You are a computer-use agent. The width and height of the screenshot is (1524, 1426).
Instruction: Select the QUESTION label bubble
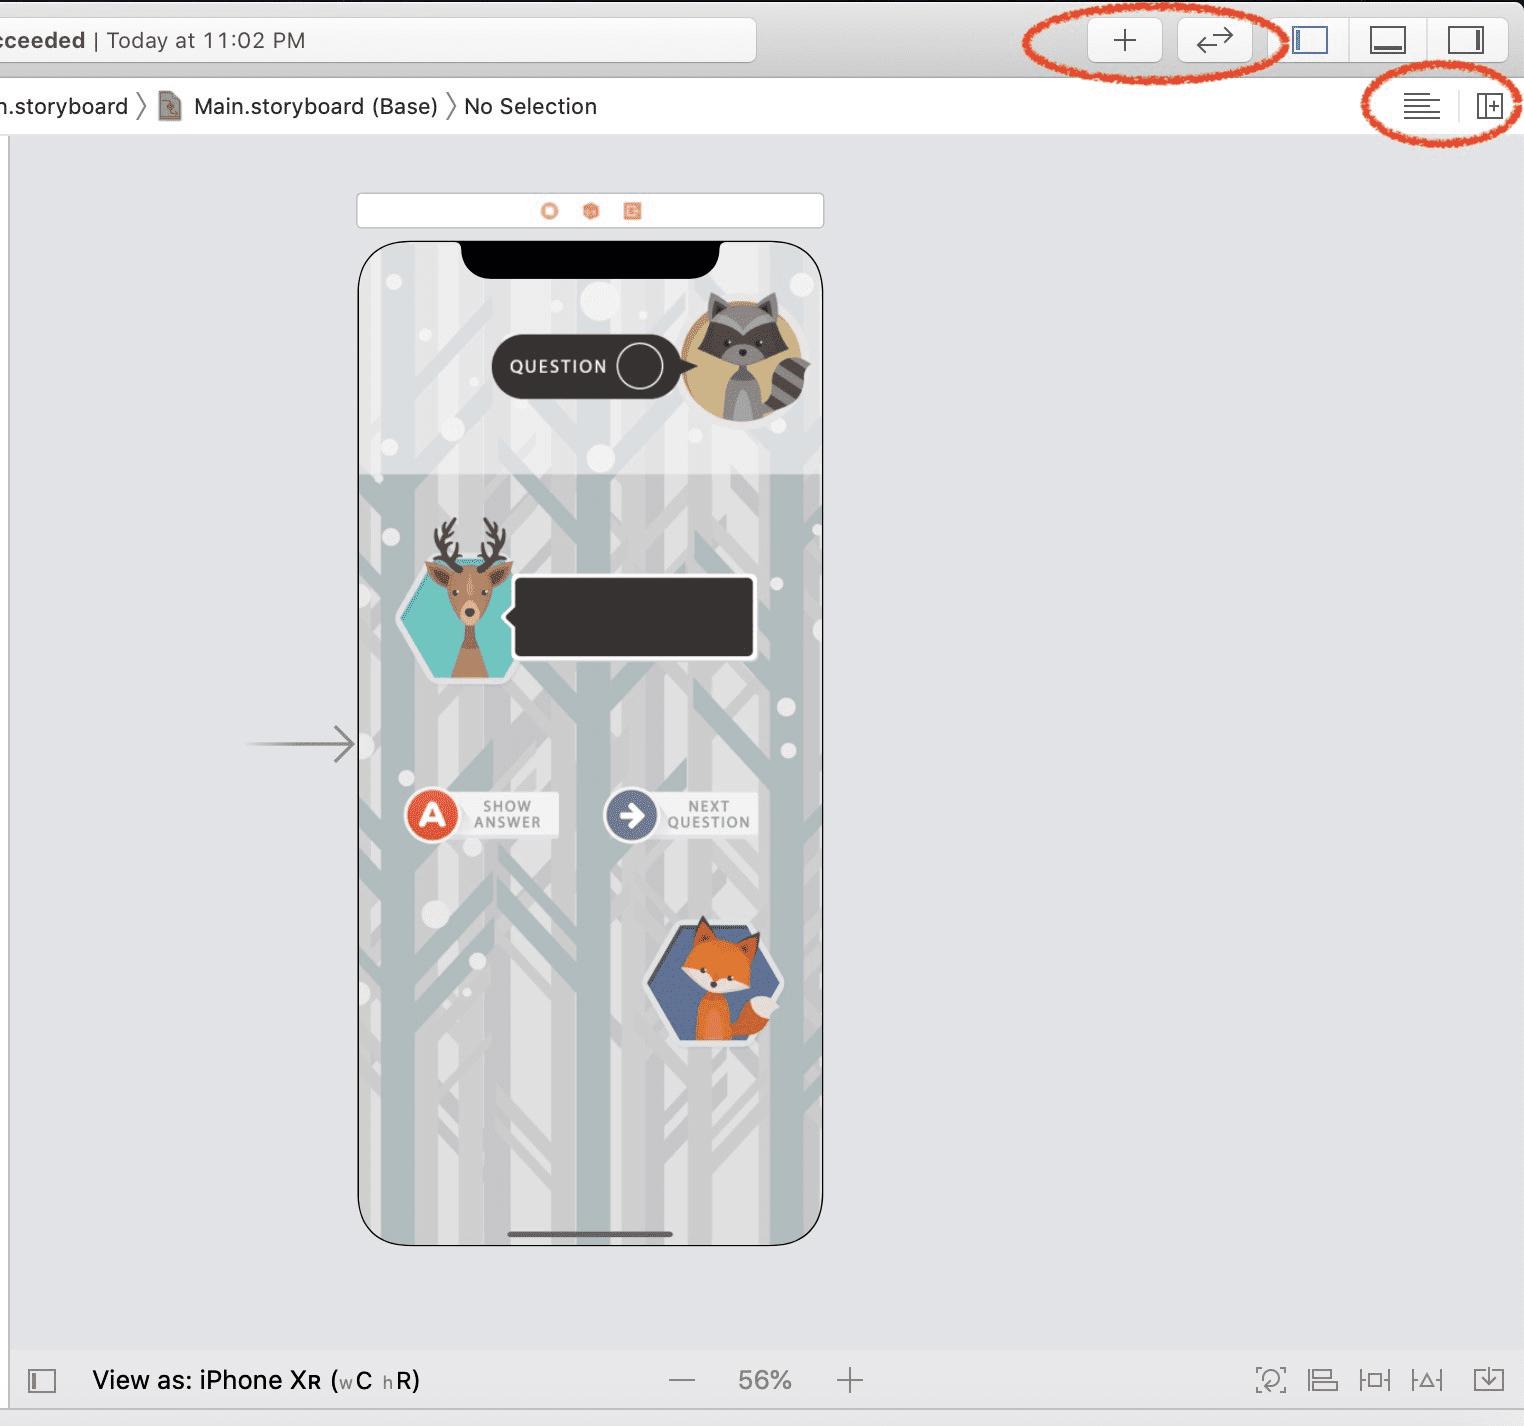(586, 366)
